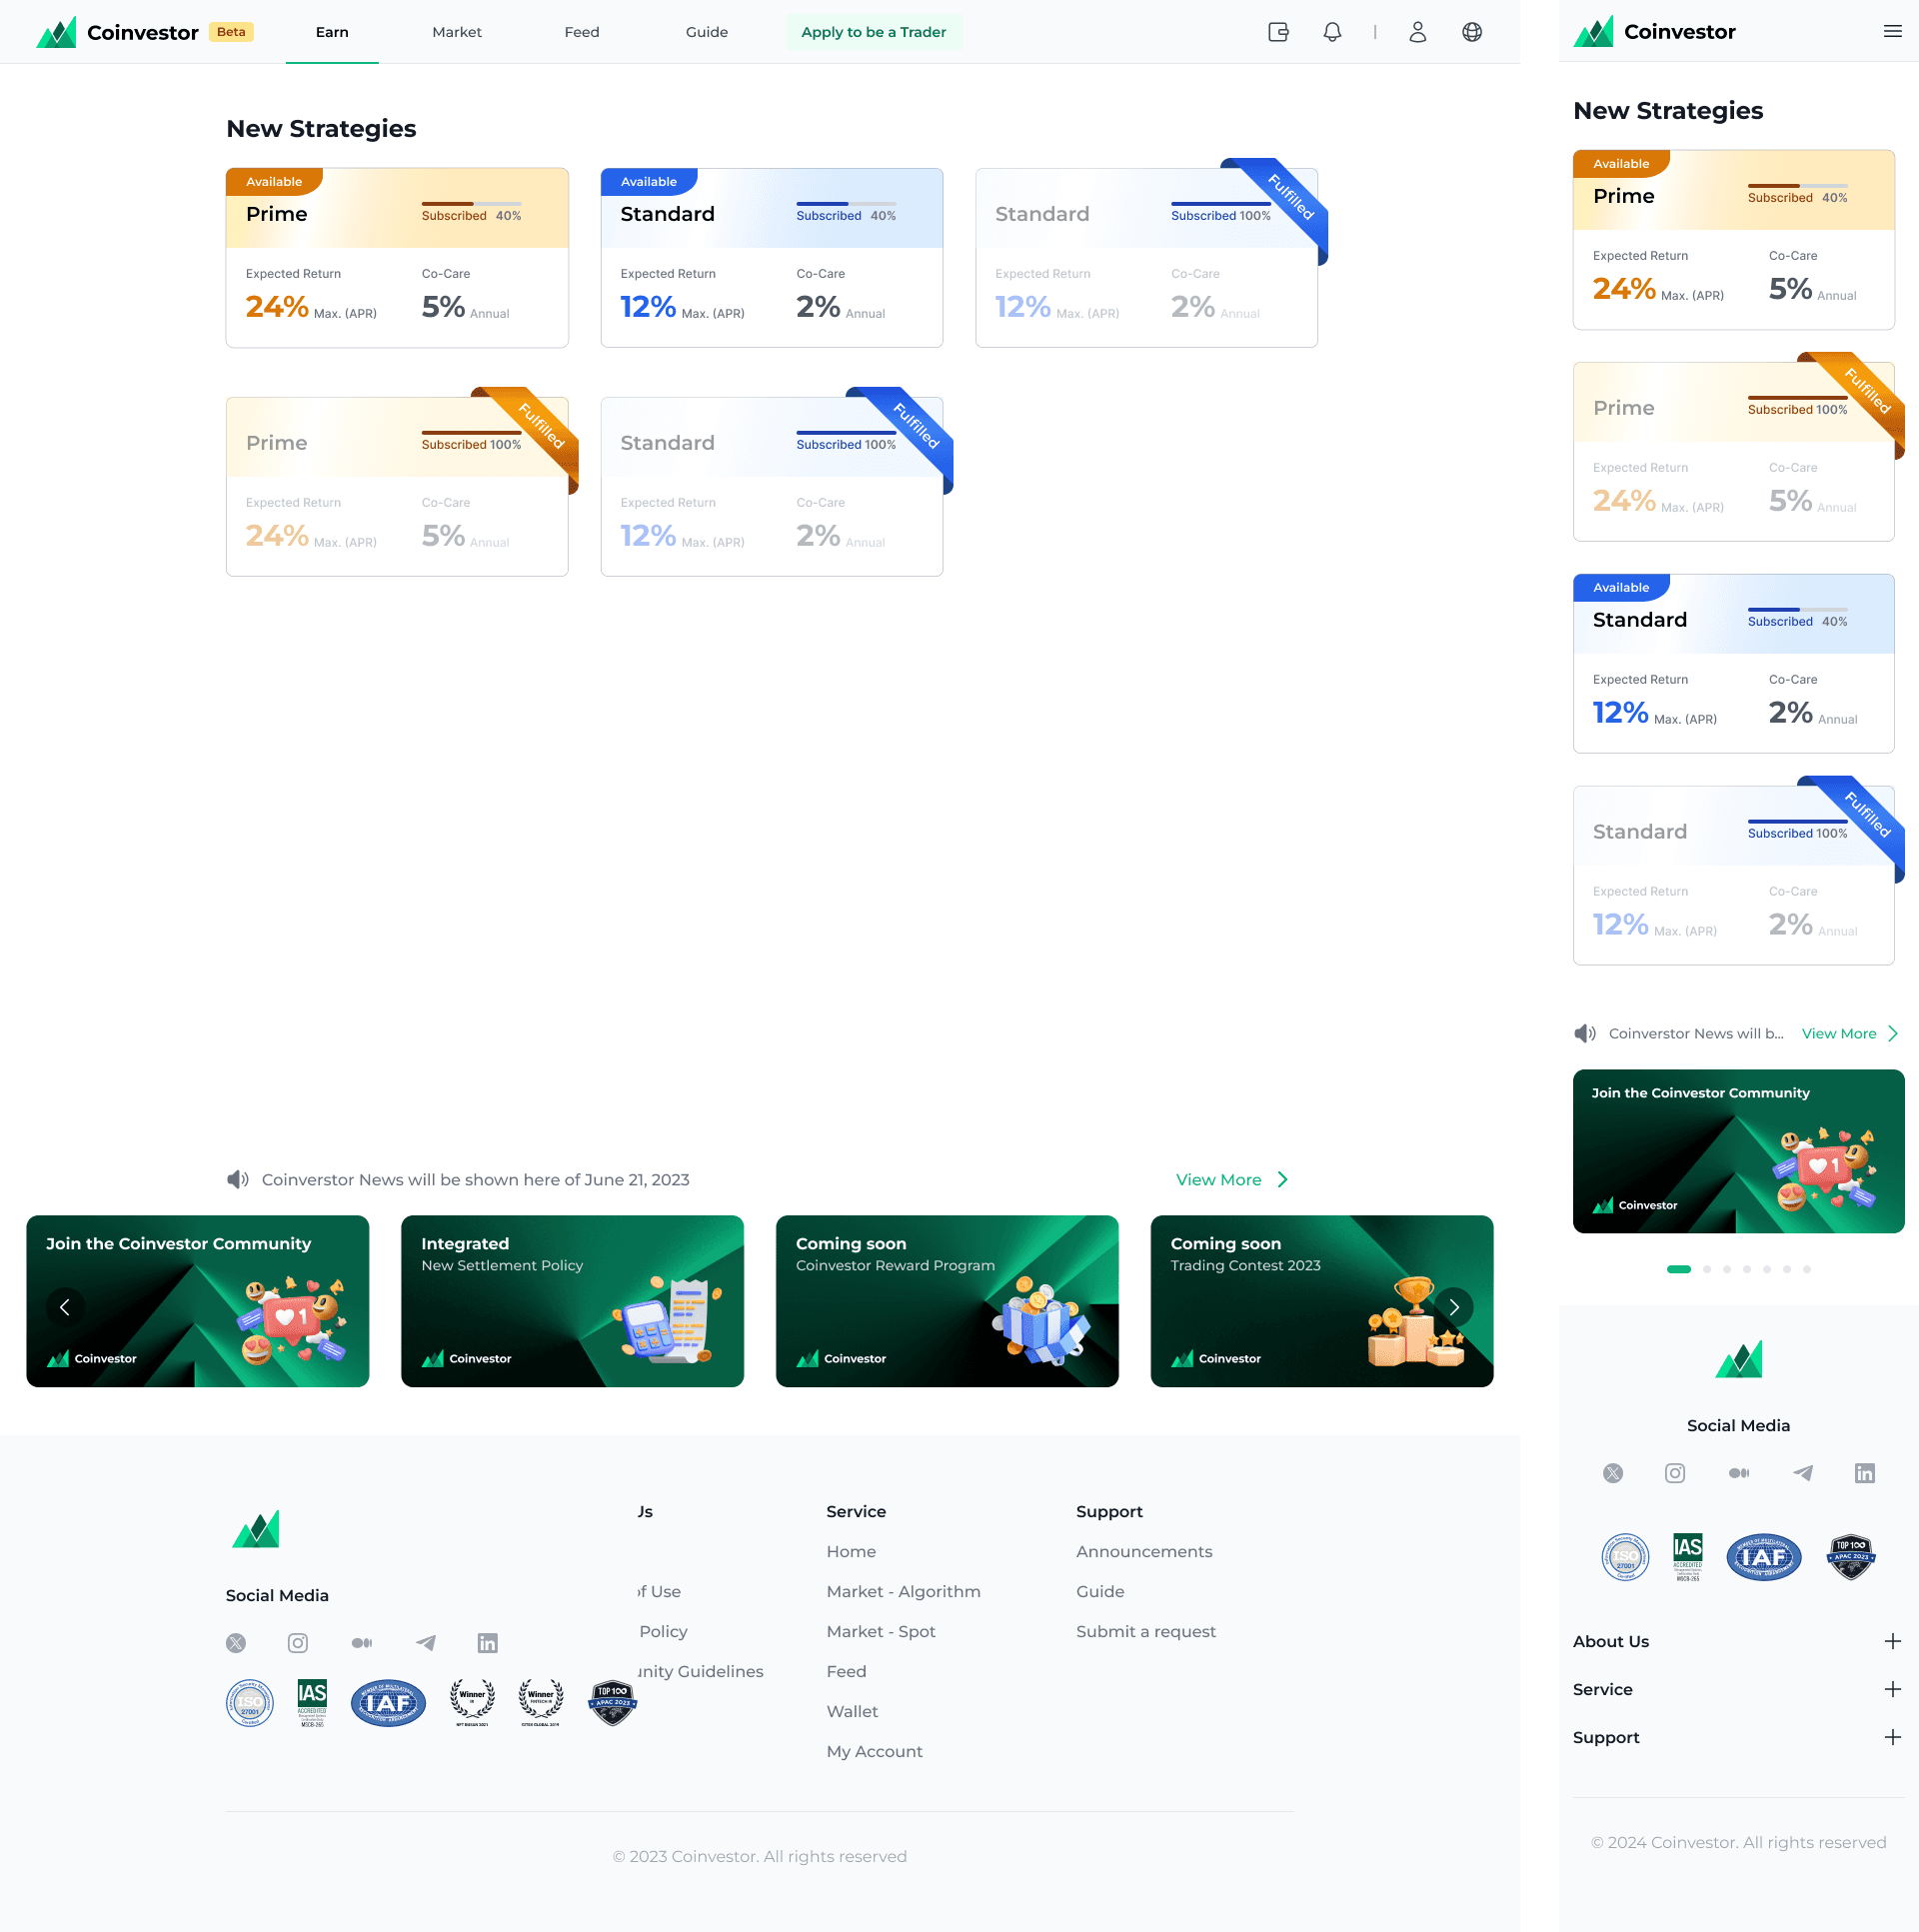Open X (Twitter) icon in desktop footer
1919x1932 pixels.
236,1643
